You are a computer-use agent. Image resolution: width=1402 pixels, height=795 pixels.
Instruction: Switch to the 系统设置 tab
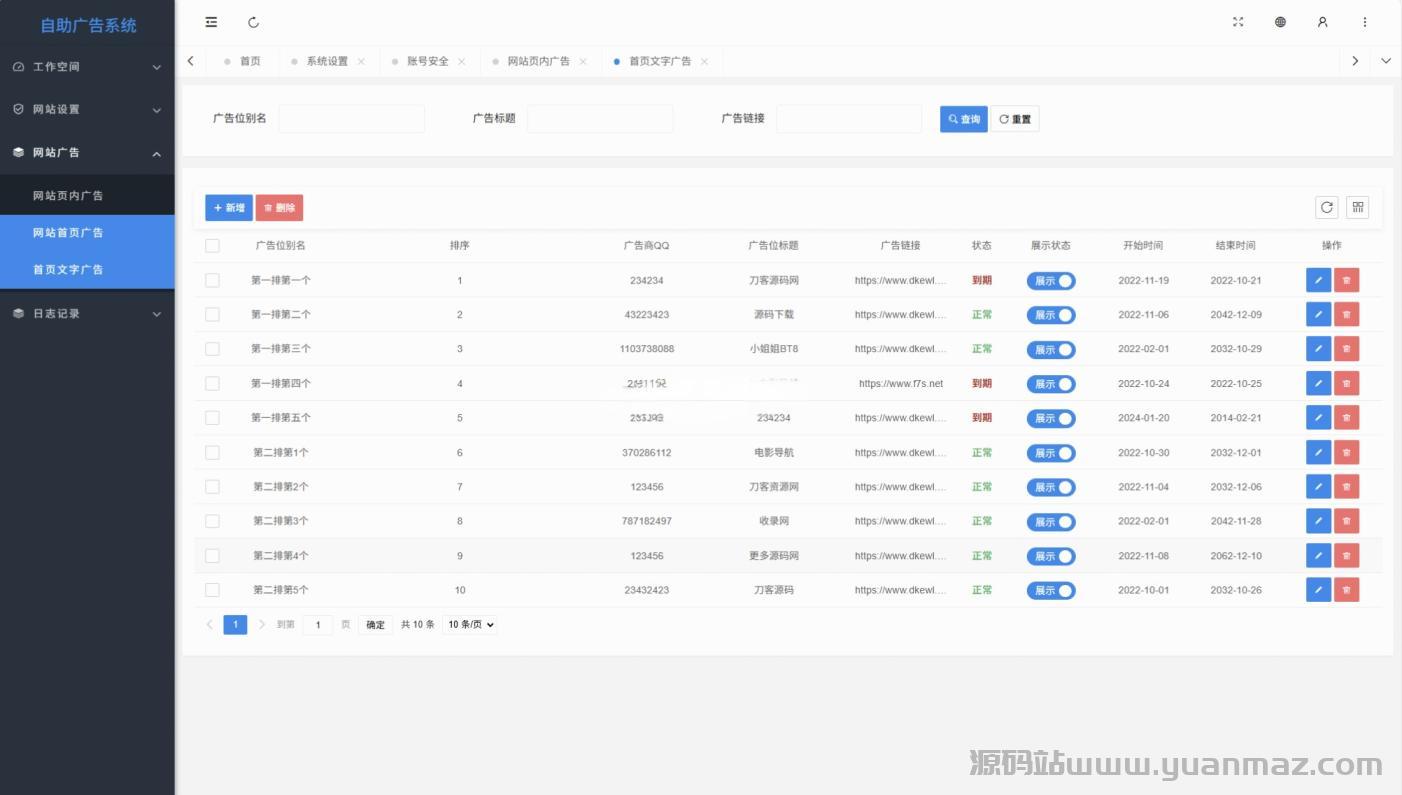(327, 61)
